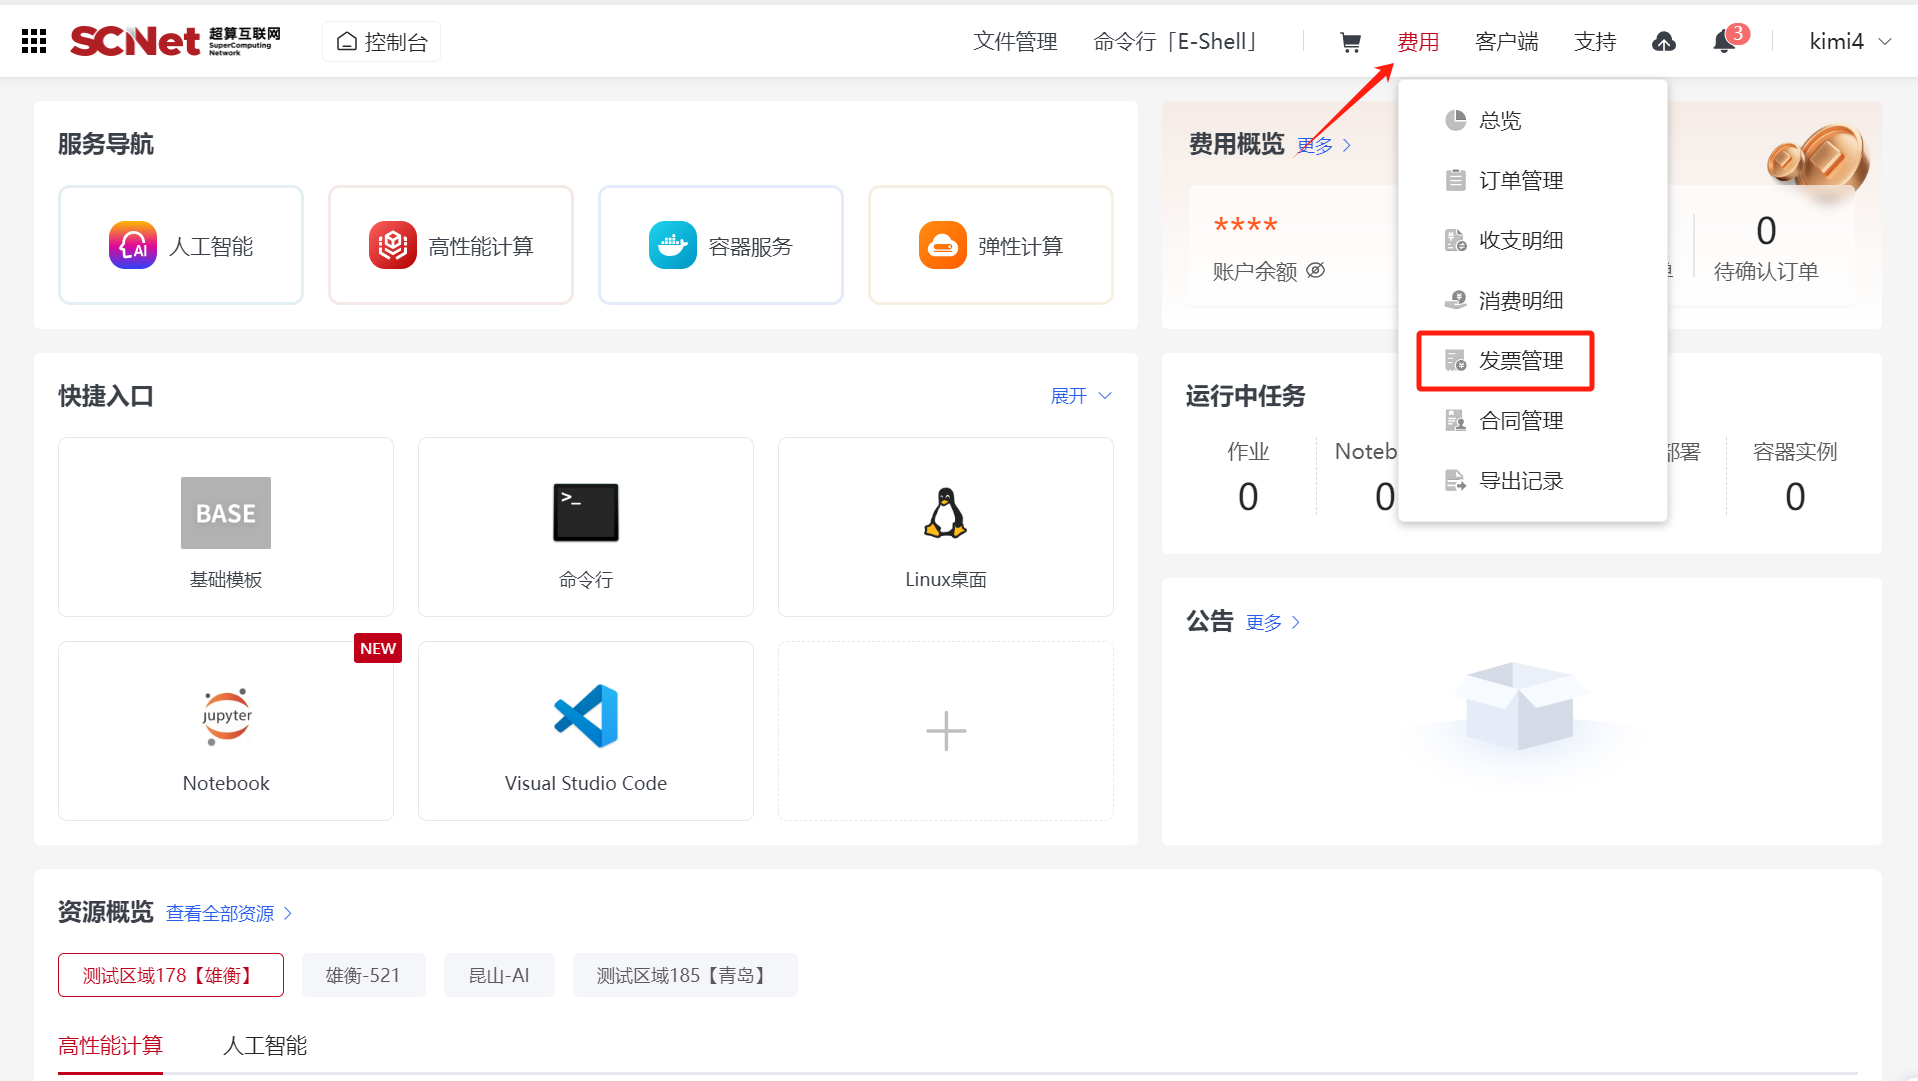Switch to the 人工智能 resource tab

(265, 1046)
